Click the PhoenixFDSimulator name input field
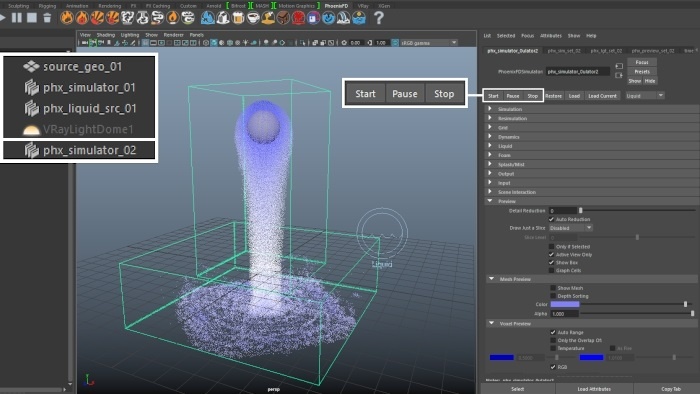700x394 pixels. (x=578, y=71)
